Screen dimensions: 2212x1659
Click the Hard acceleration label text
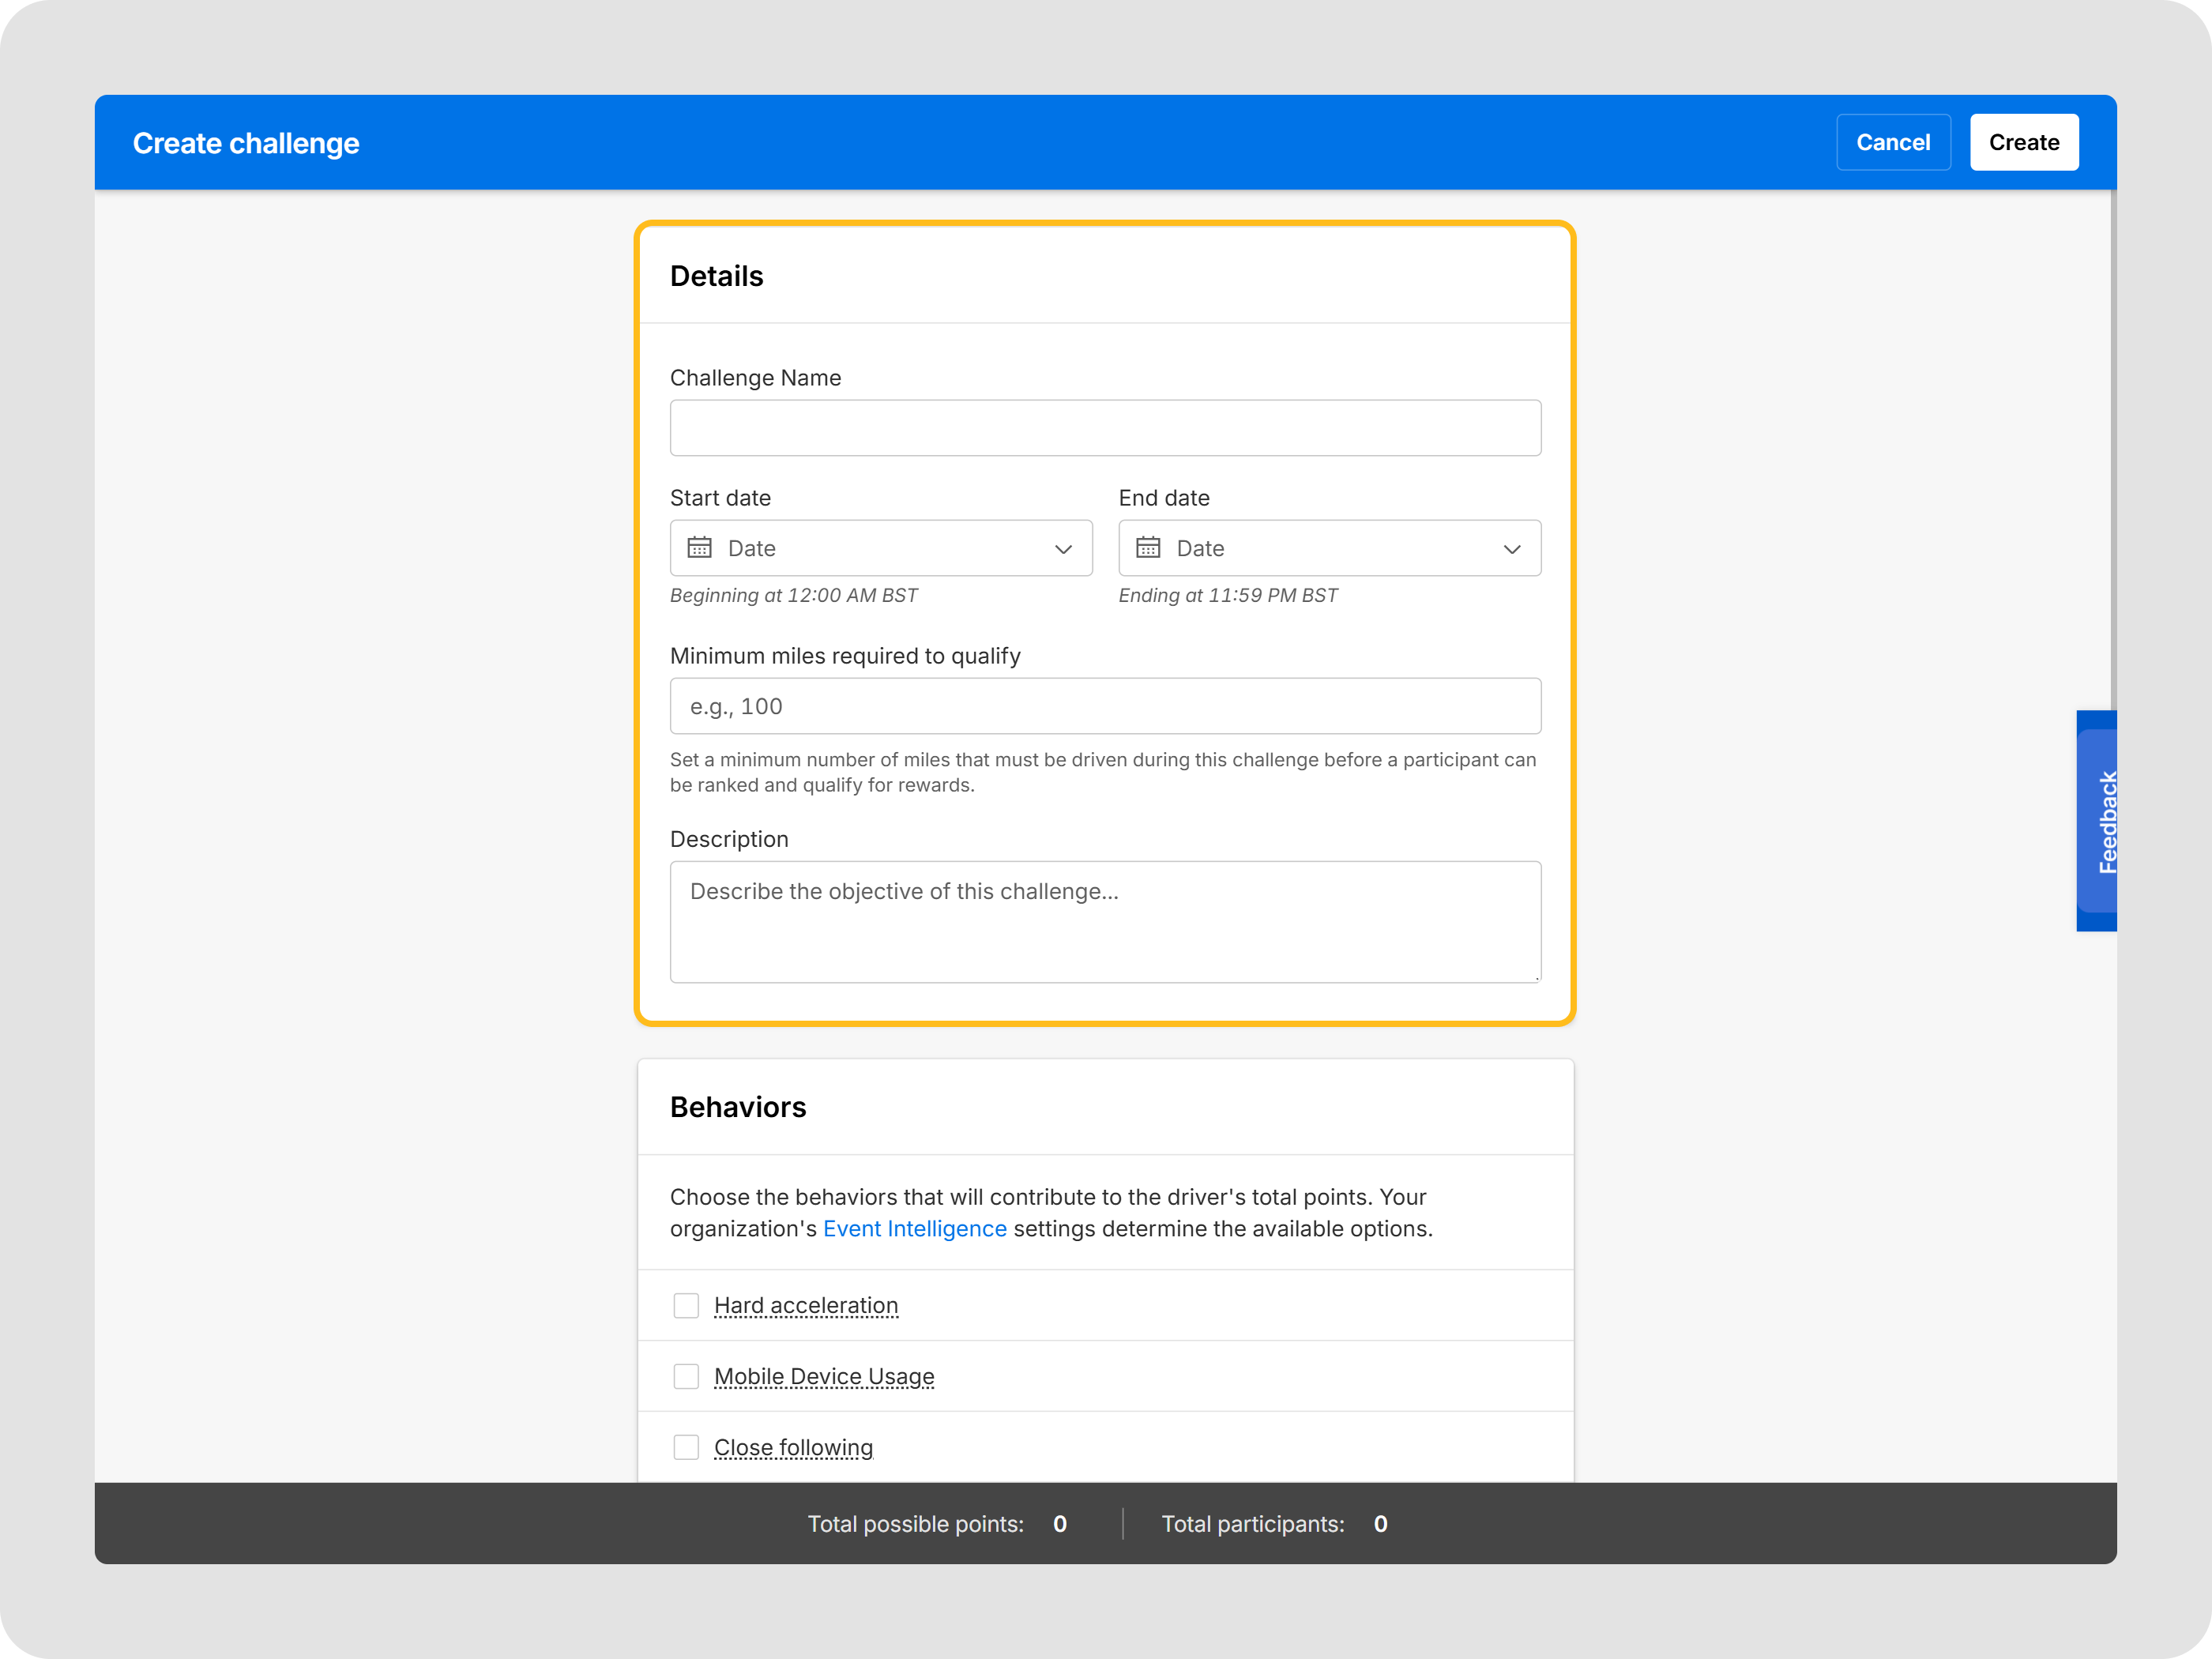[x=806, y=1305]
